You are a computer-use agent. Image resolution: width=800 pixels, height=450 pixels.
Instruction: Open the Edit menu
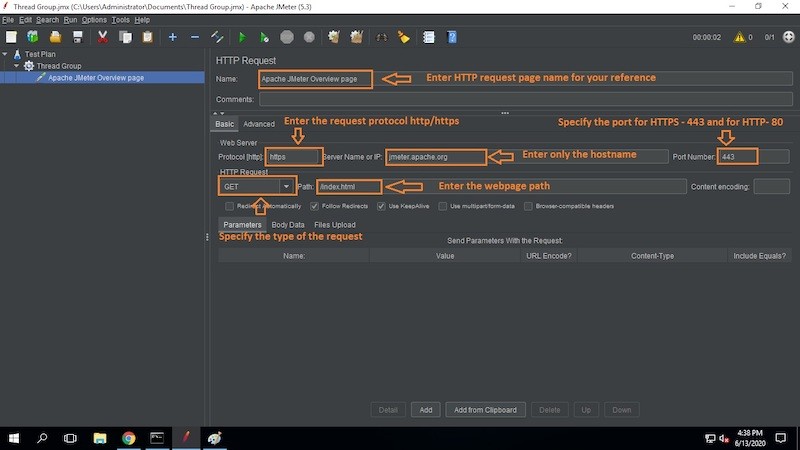25,20
